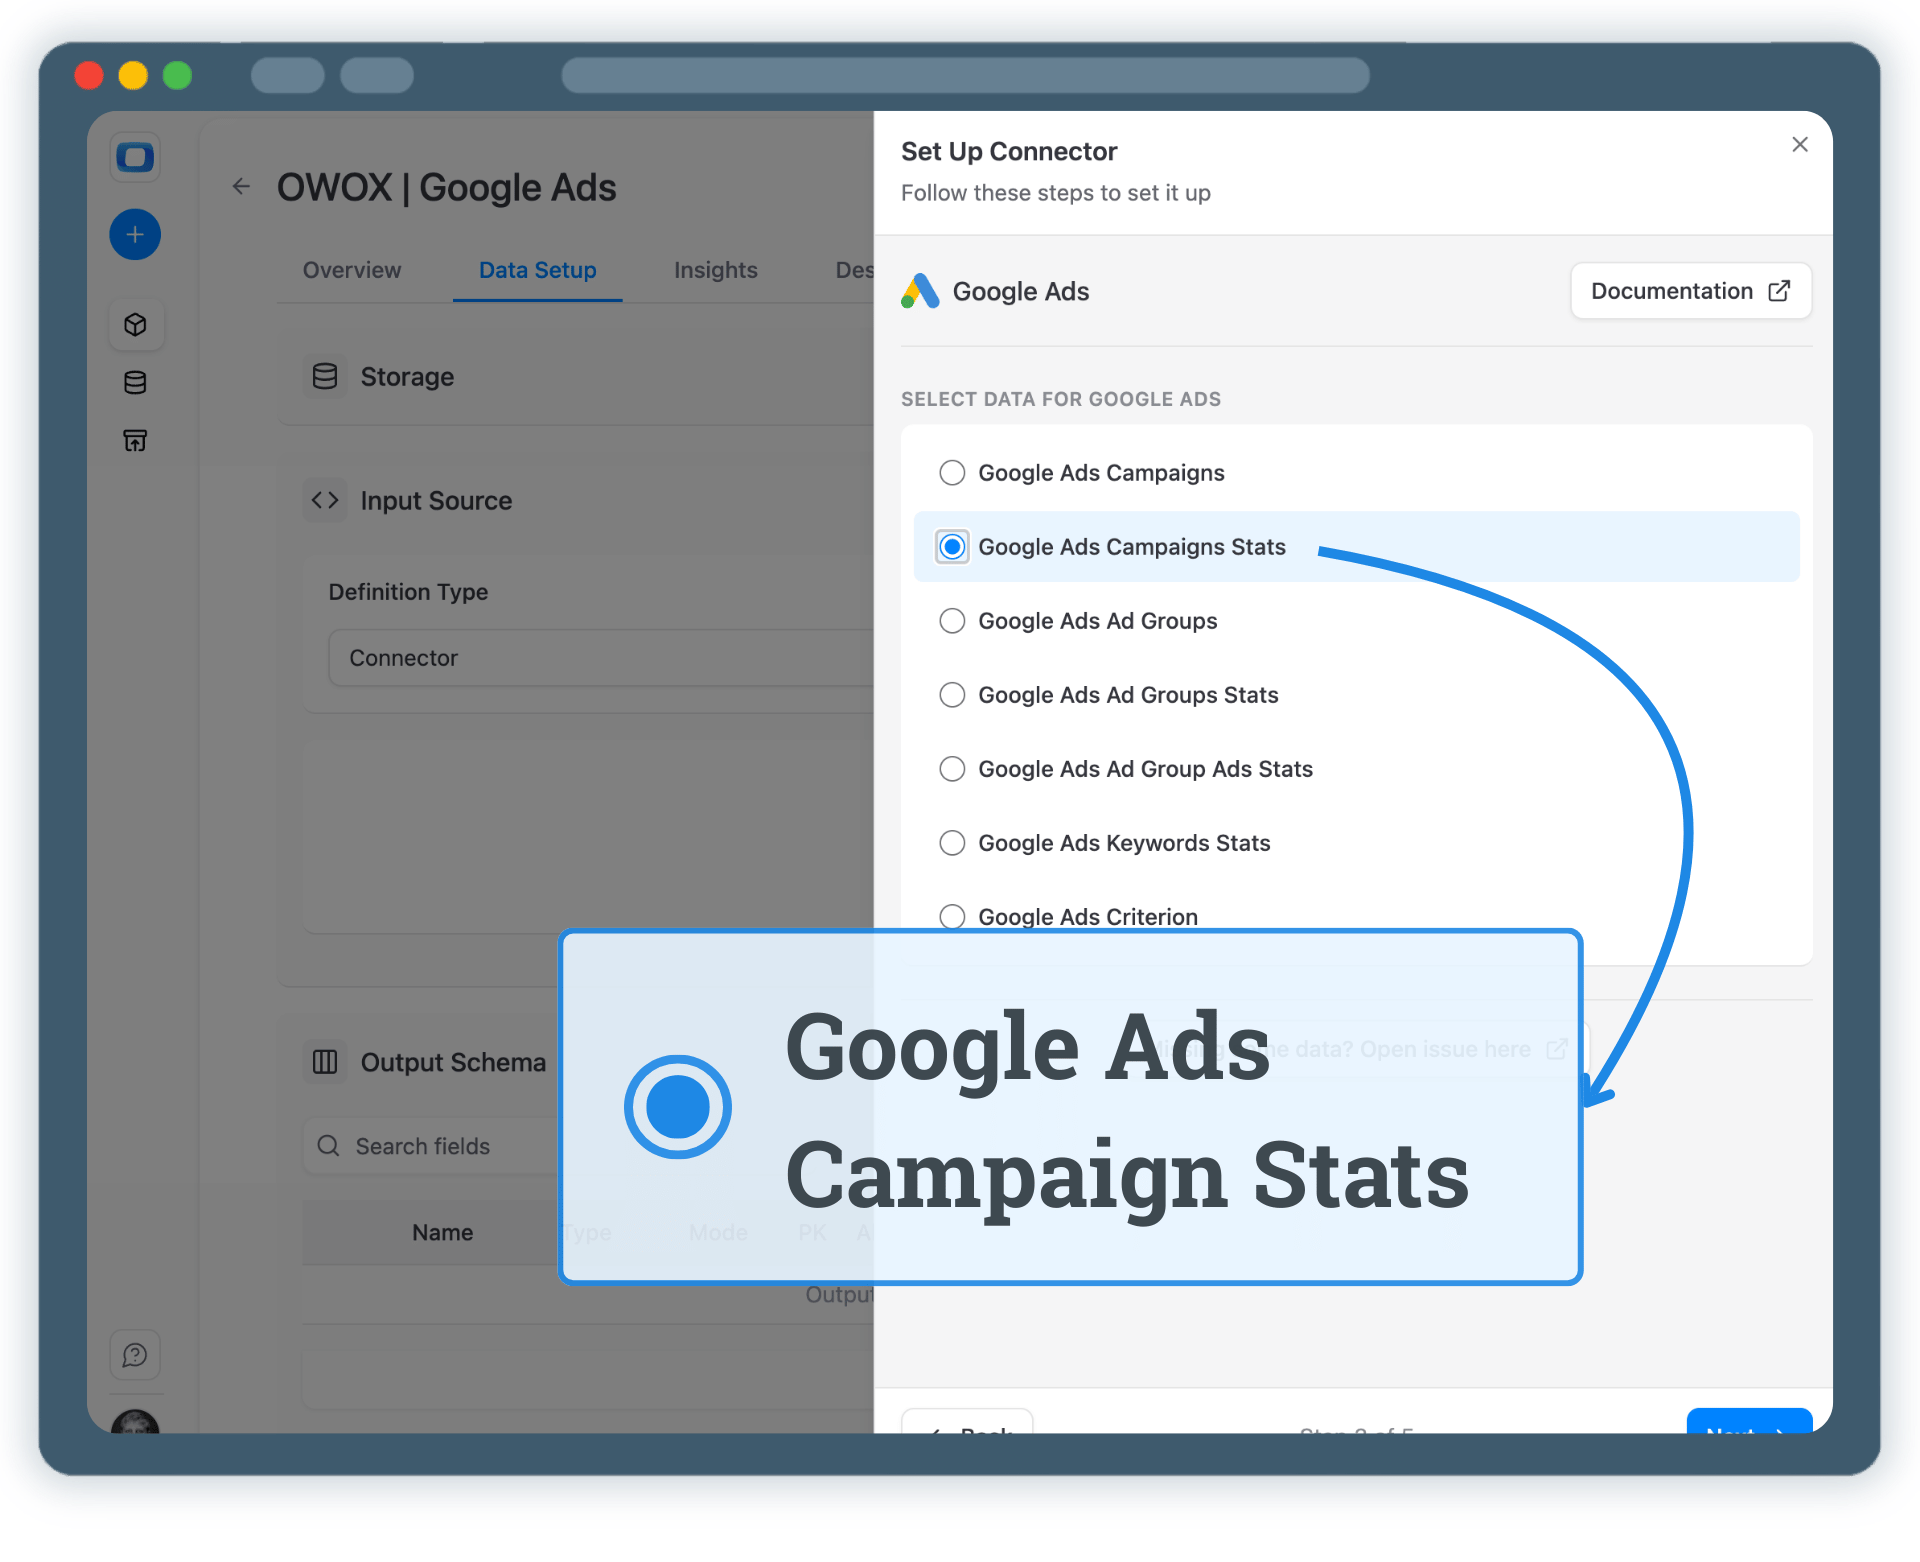The image size is (1920, 1562).
Task: Open the cube data marts sidebar icon
Action: click(x=135, y=325)
